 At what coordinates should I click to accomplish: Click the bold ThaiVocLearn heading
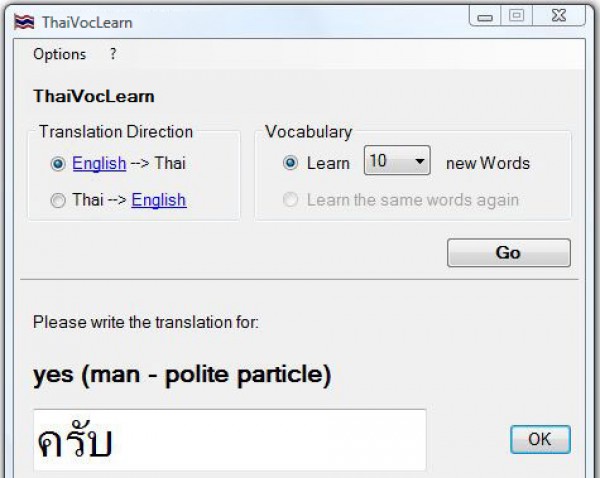pyautogui.click(x=94, y=96)
